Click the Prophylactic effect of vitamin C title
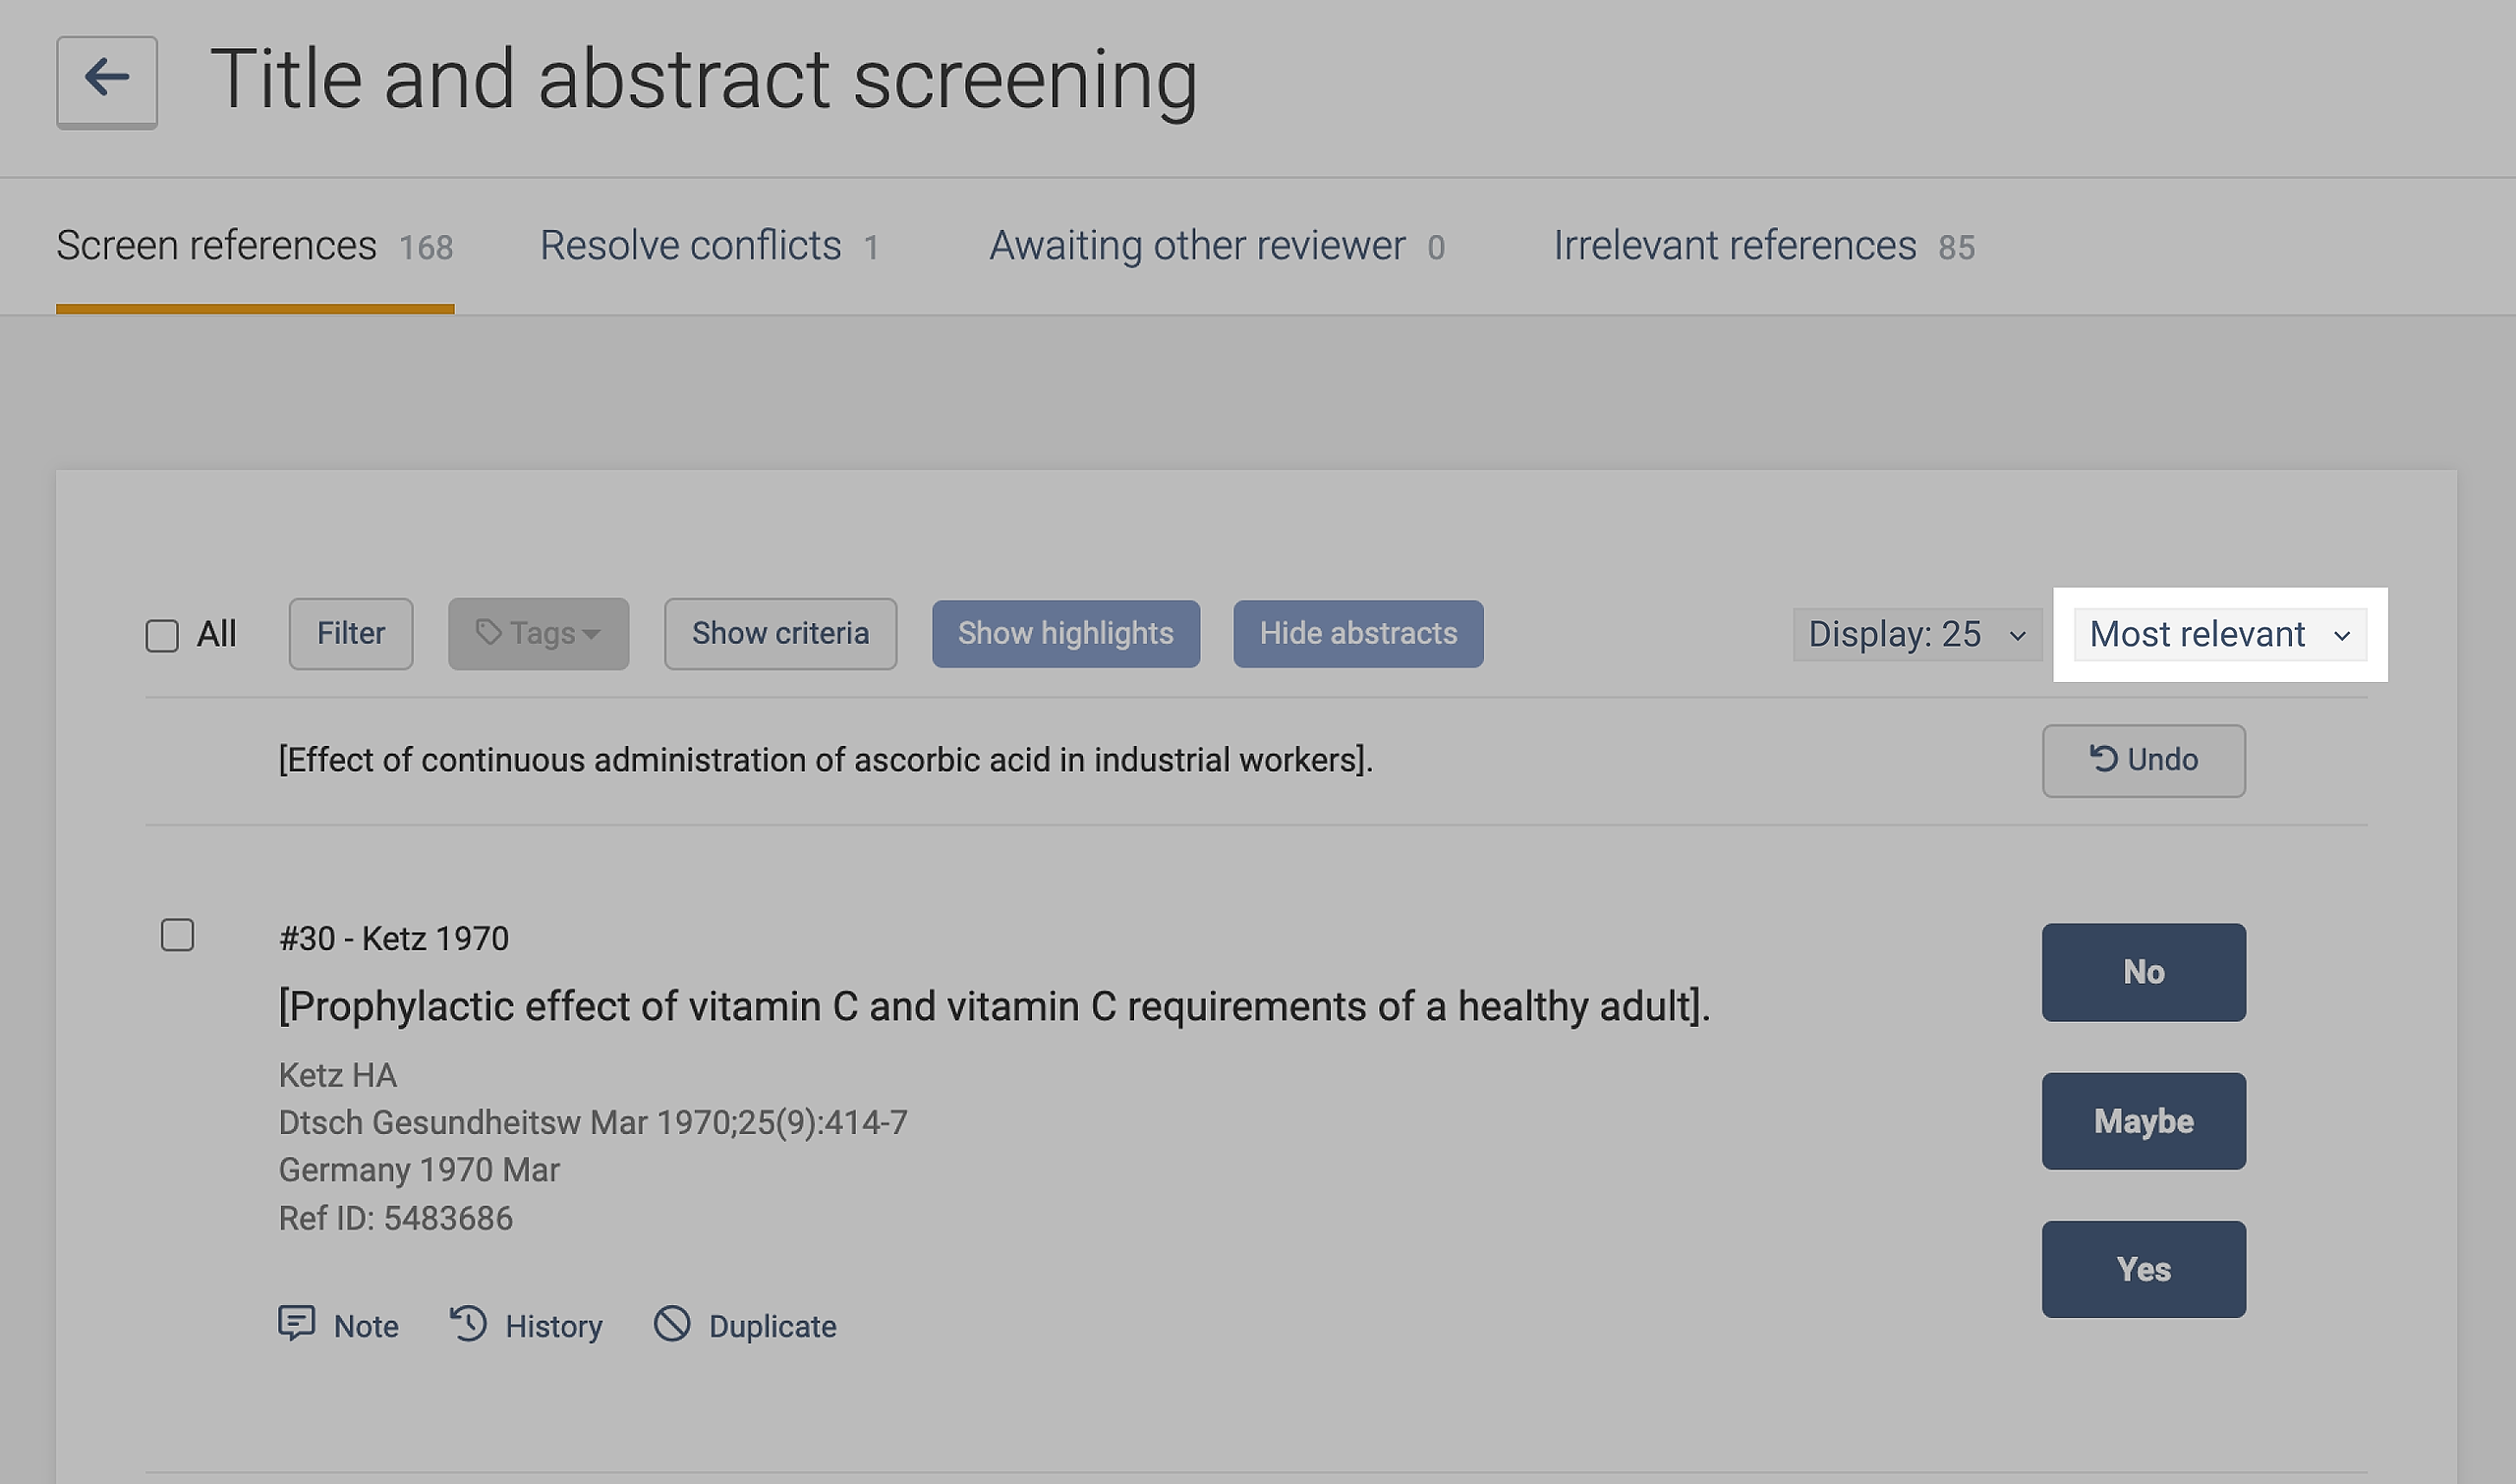The image size is (2516, 1484). click(x=994, y=1006)
